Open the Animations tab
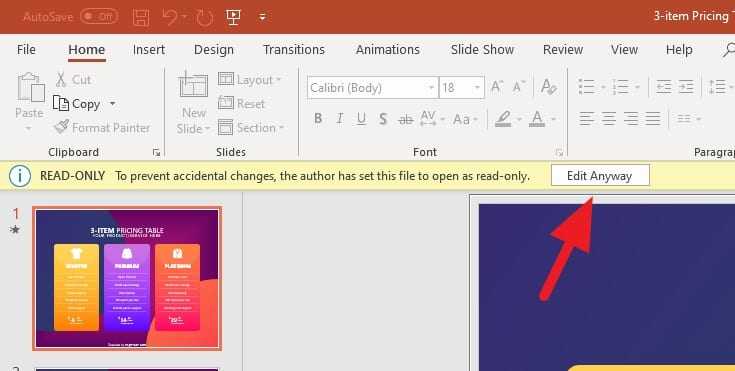 pos(388,50)
